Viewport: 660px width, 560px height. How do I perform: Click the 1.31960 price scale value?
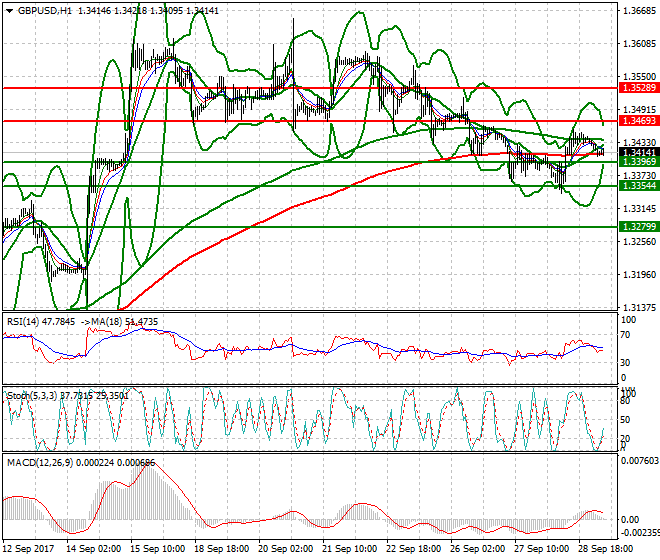pos(639,275)
